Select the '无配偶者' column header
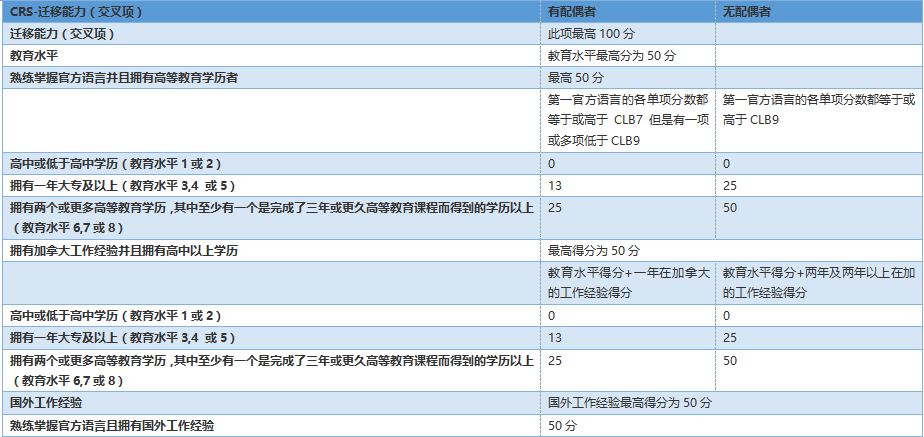The width and height of the screenshot is (924, 437). (x=748, y=12)
